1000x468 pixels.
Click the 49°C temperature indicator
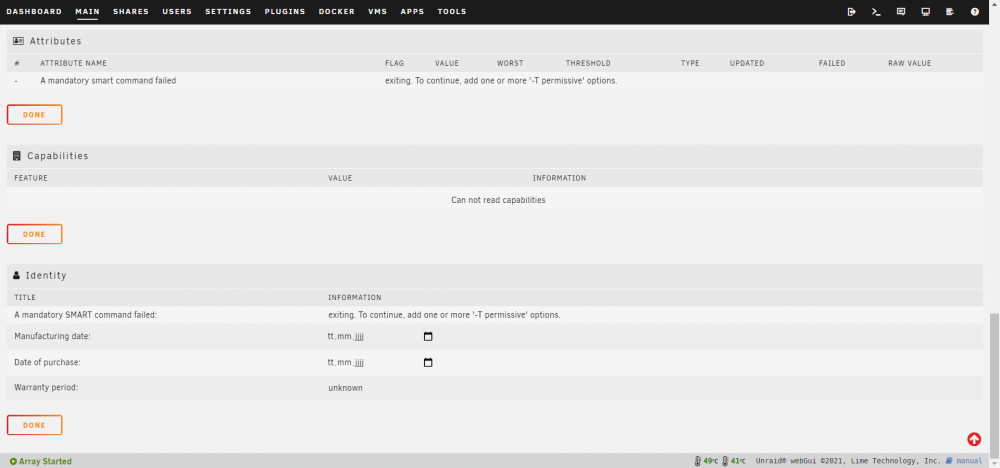(707, 461)
